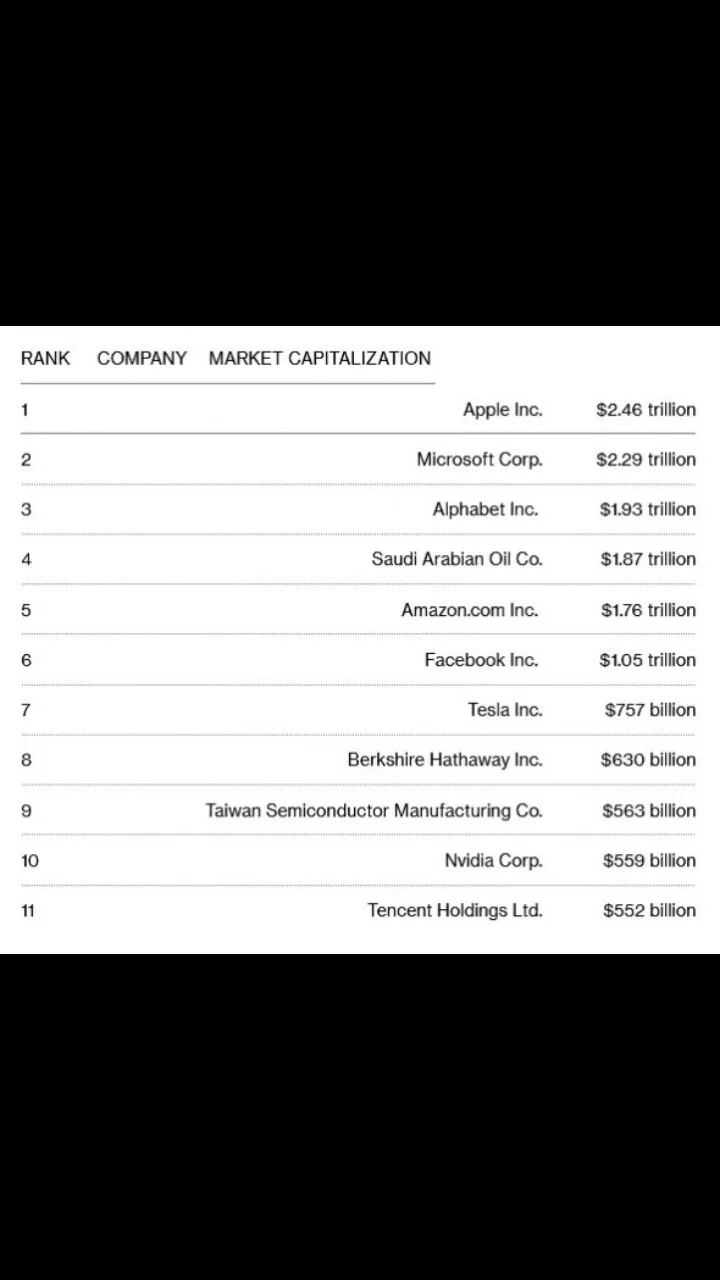Click the $2.46 trillion value
The image size is (720, 1280).
coord(646,410)
